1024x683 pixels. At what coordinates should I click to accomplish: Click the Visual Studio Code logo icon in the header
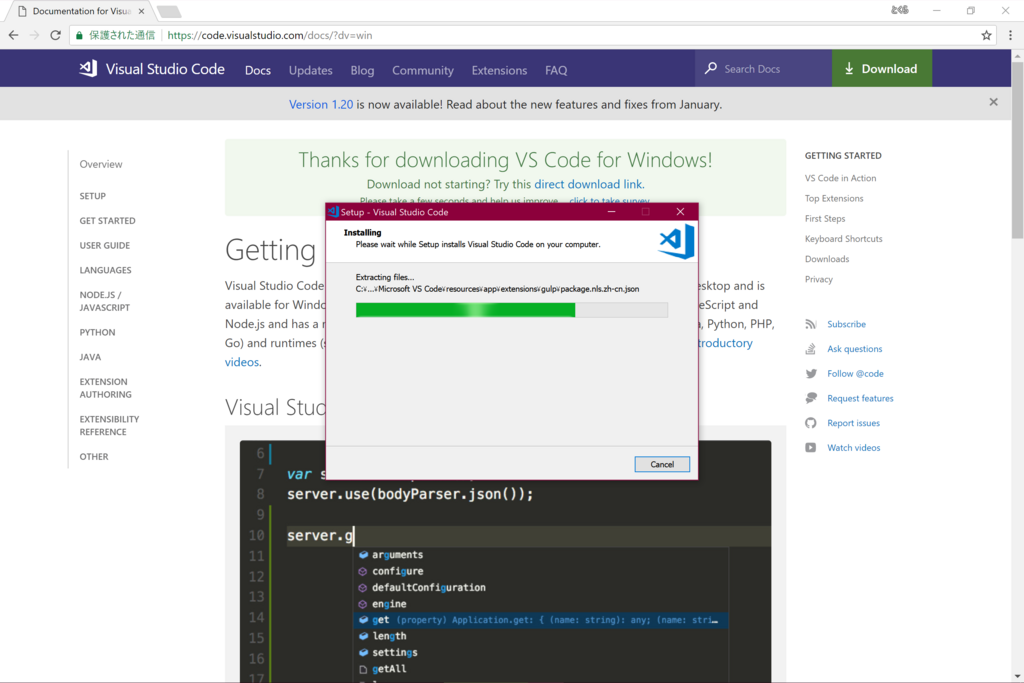[88, 69]
